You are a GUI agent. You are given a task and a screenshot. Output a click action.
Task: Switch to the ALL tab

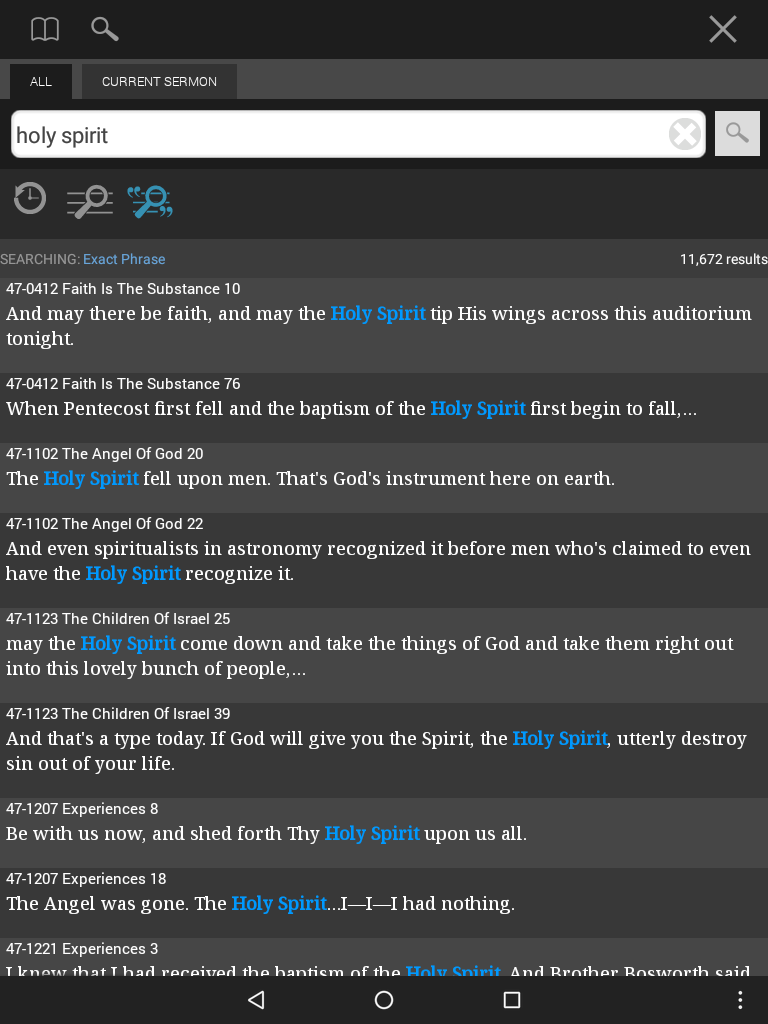click(40, 82)
